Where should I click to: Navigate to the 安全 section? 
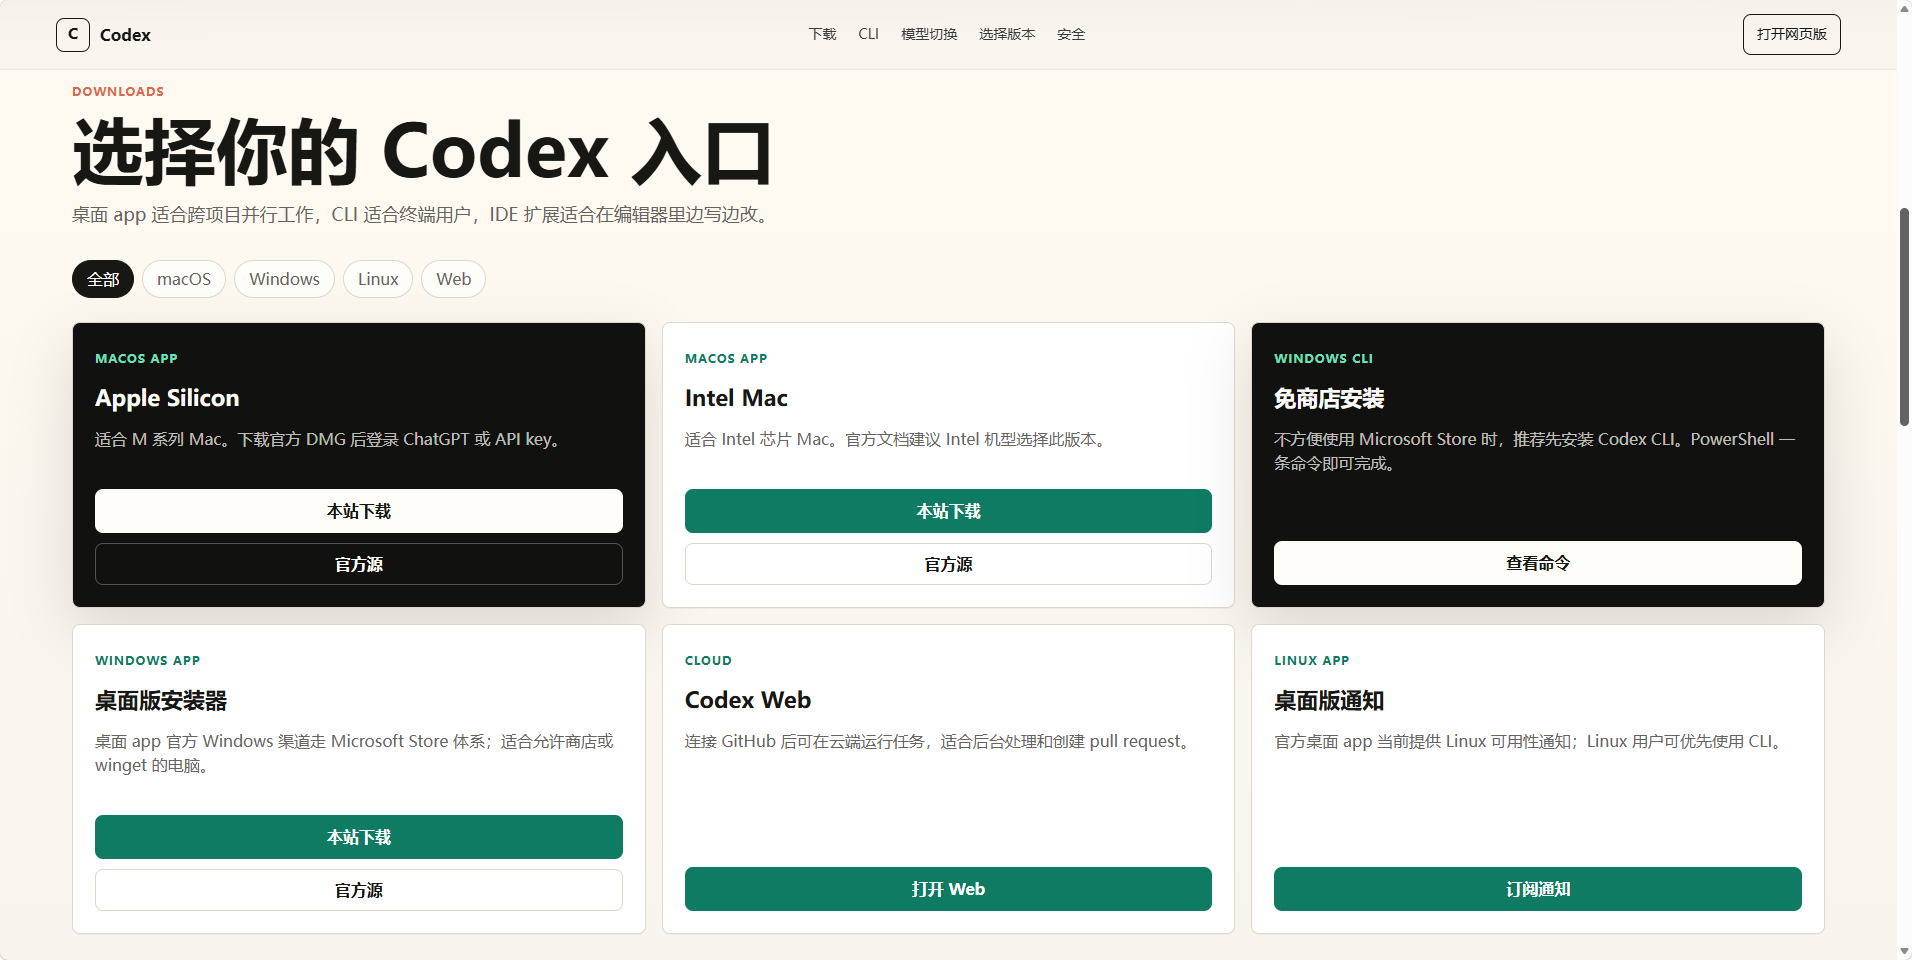pos(1071,34)
